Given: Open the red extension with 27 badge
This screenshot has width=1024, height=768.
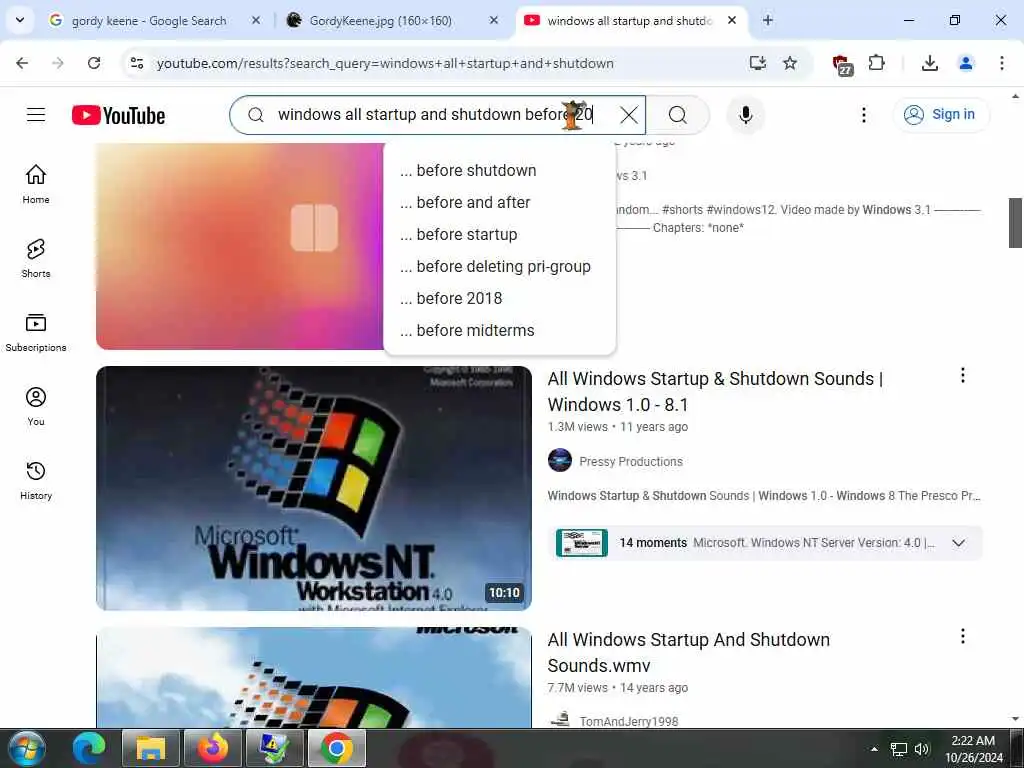Looking at the screenshot, I should [x=842, y=65].
